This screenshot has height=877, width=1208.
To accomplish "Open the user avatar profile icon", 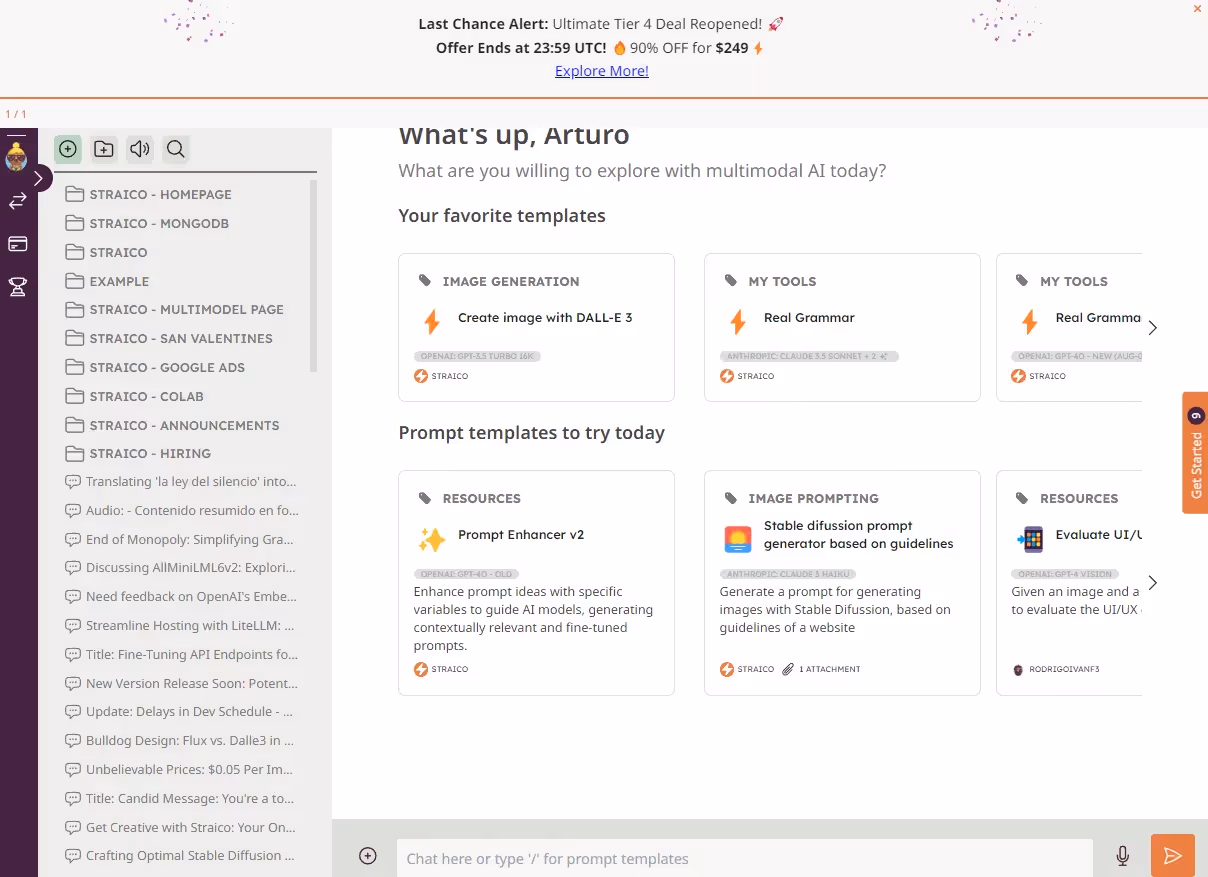I will pos(16,156).
